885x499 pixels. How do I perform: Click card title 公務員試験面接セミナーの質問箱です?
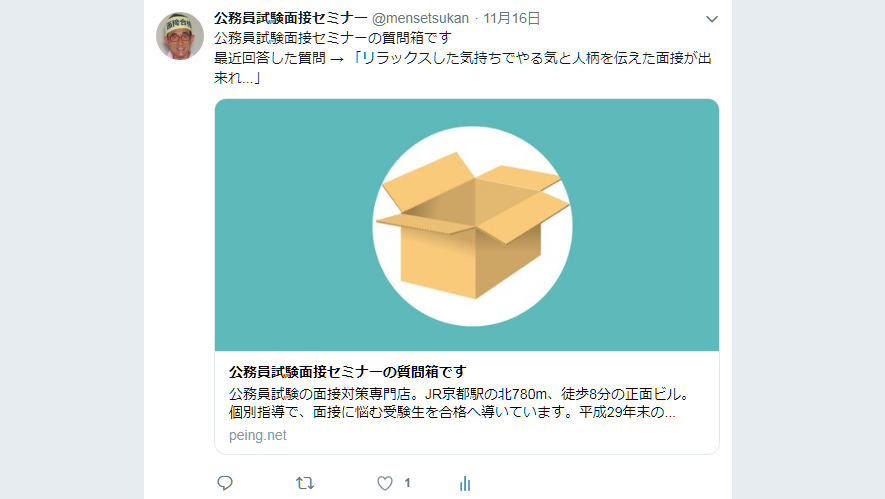348,372
